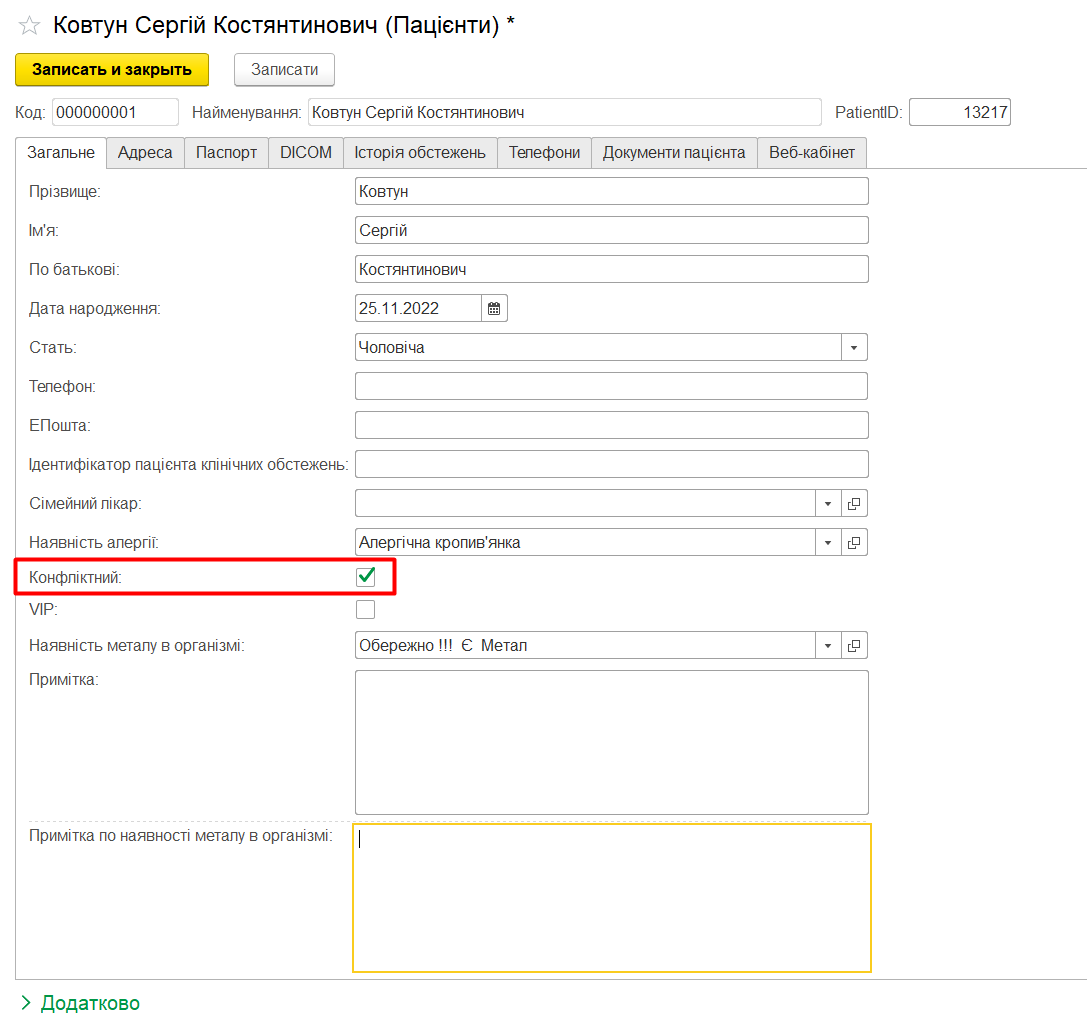Open calendar picker for Дата народження
The height and width of the screenshot is (1028, 1087).
tap(494, 308)
